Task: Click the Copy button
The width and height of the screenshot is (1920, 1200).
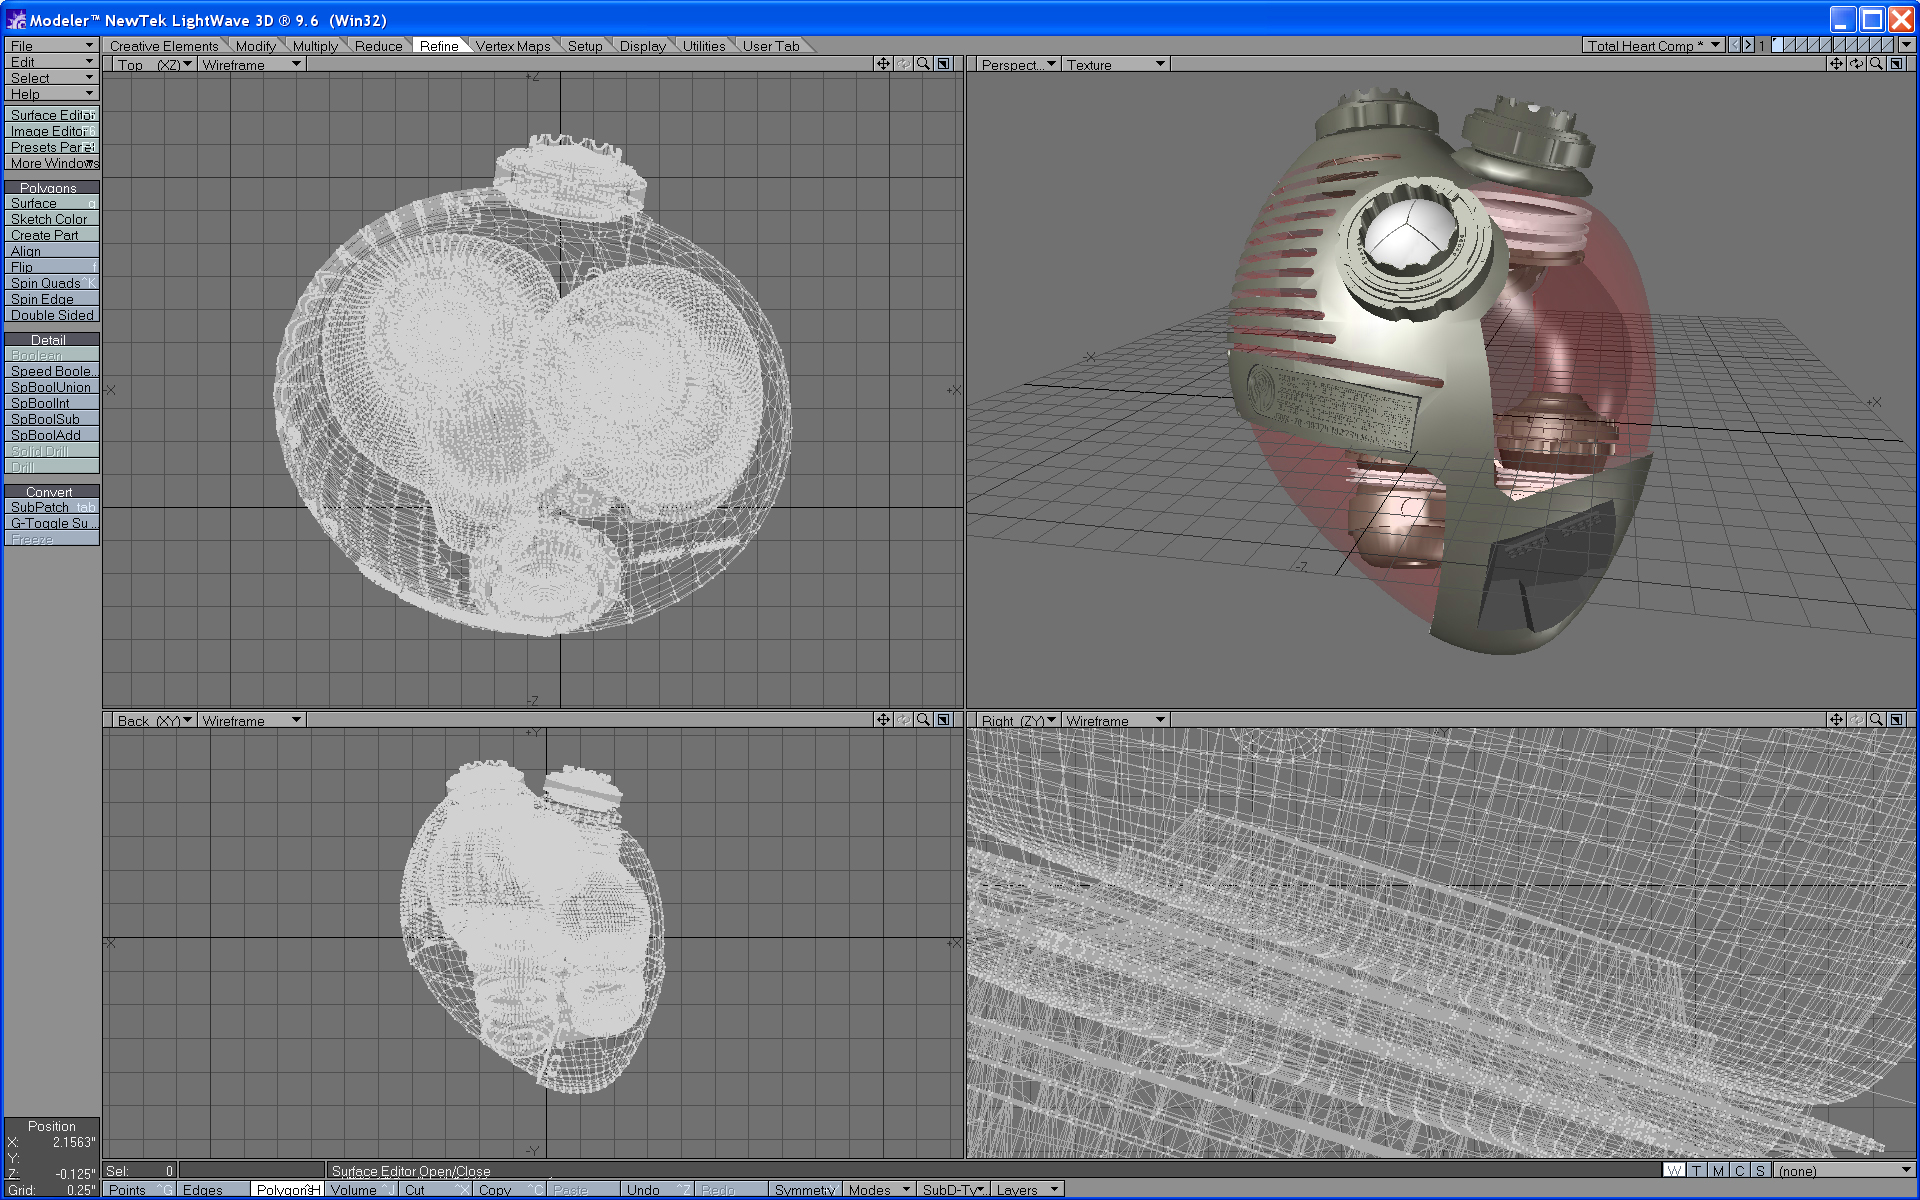Action: point(509,1190)
